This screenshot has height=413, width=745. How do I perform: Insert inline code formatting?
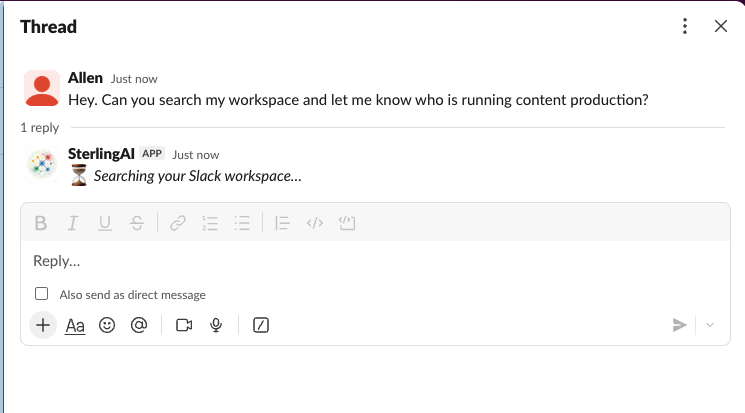(x=315, y=223)
